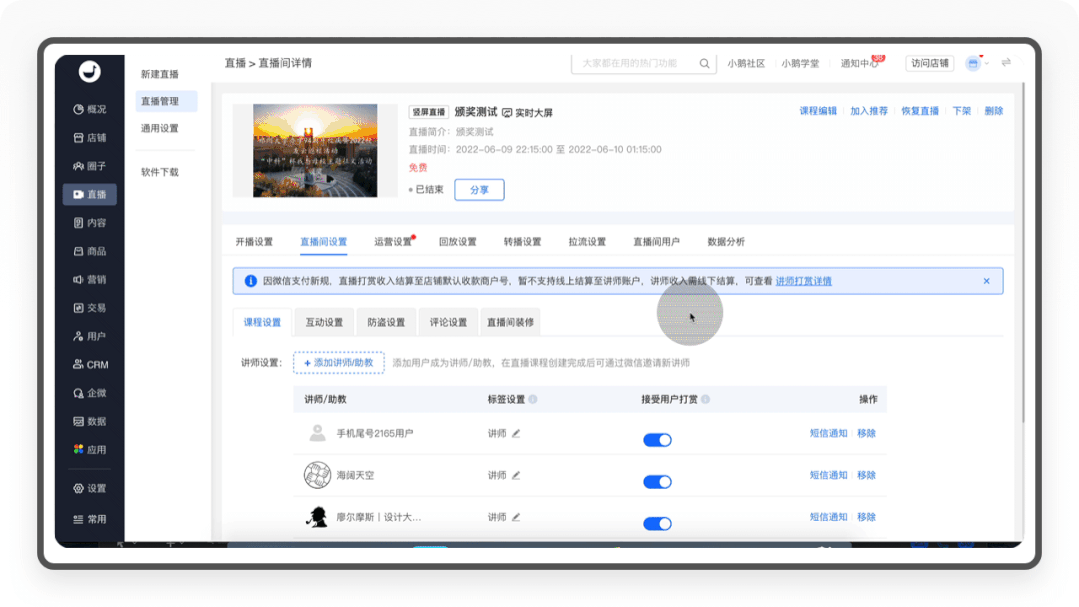Open 直播 in the left sidebar

tap(89, 194)
